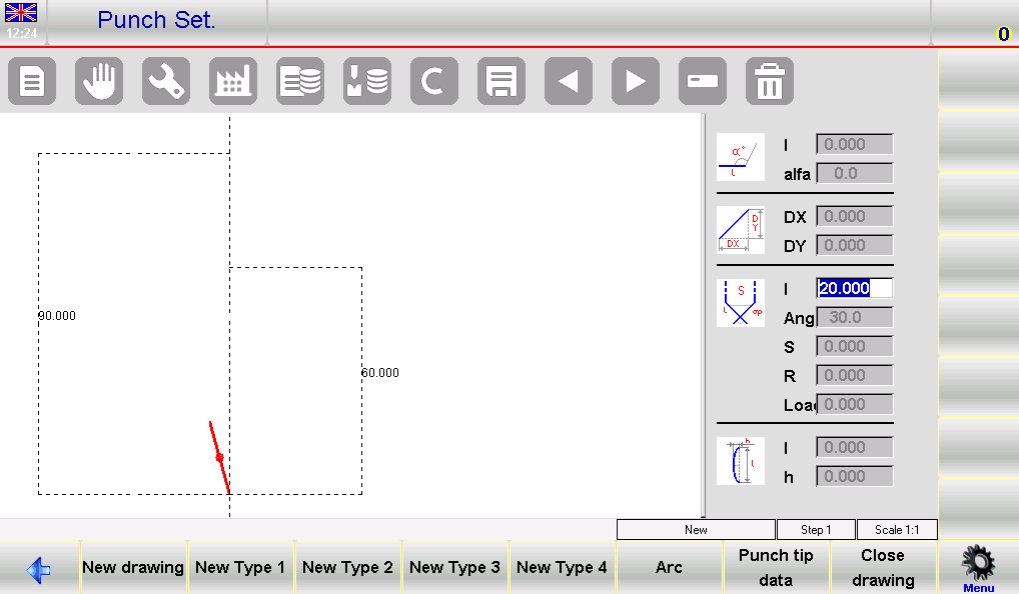
Task: Select the C clear icon on toolbar
Action: coord(433,81)
